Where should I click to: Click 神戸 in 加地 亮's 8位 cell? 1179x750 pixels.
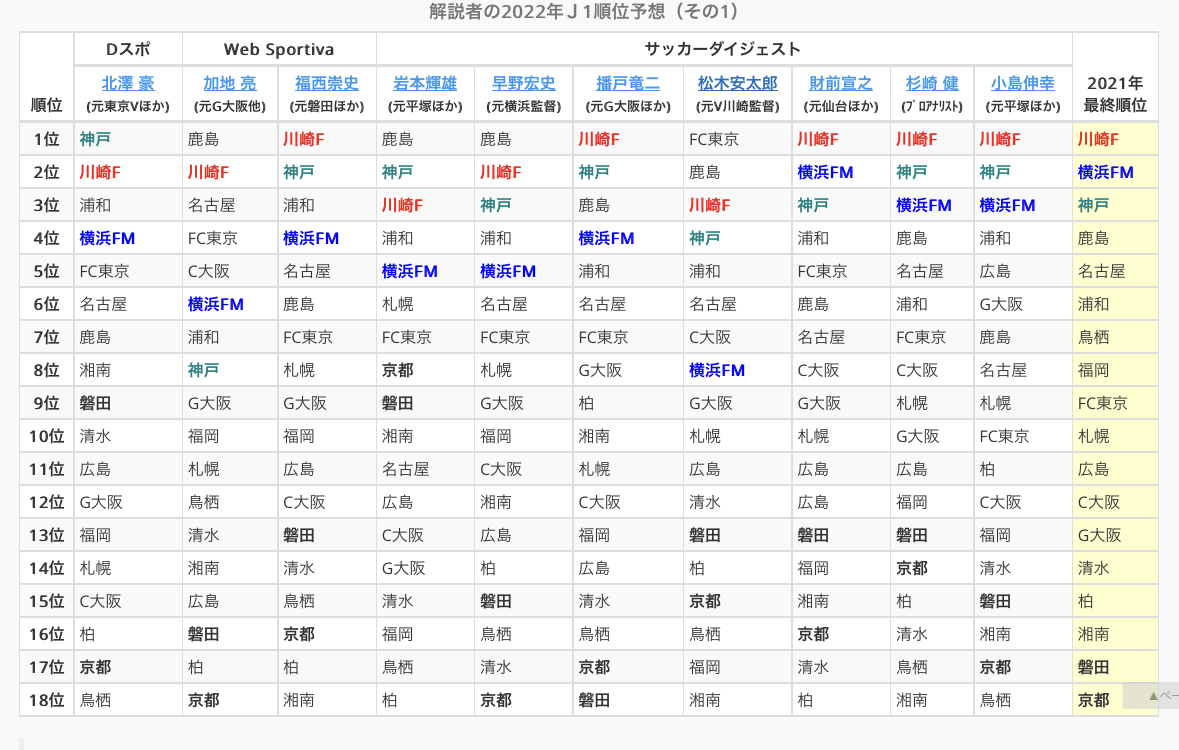tap(204, 370)
